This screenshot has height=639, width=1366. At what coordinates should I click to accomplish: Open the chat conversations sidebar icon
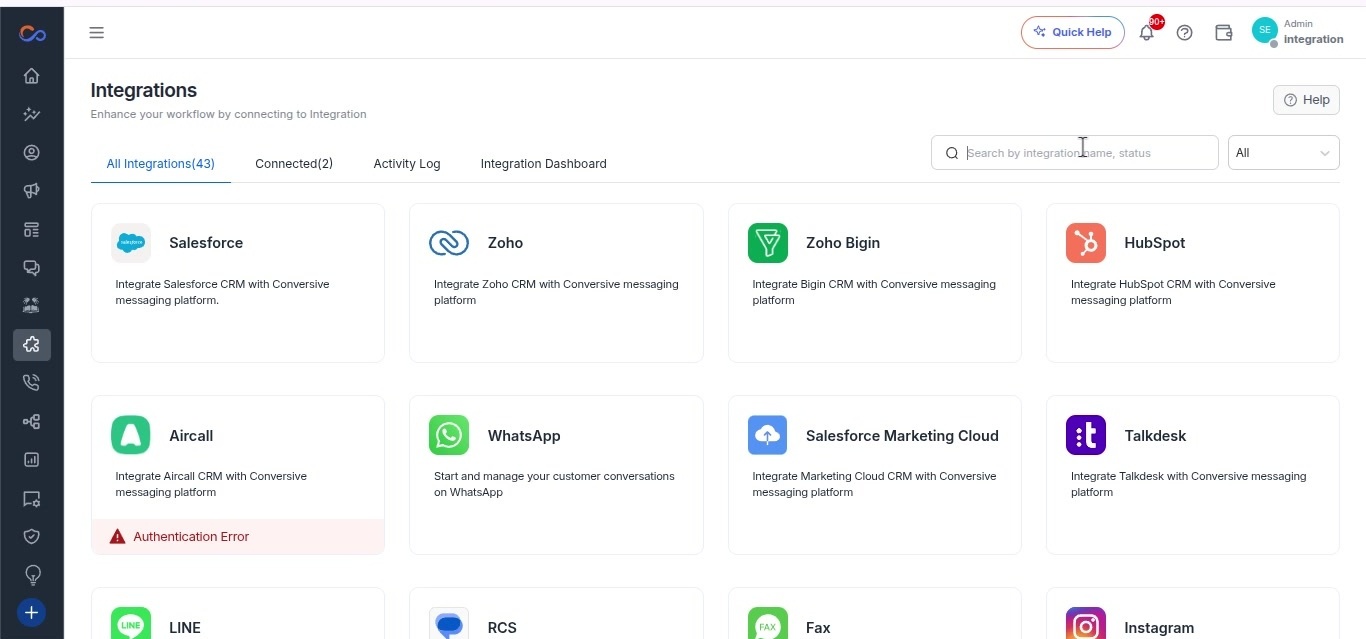(x=31, y=268)
